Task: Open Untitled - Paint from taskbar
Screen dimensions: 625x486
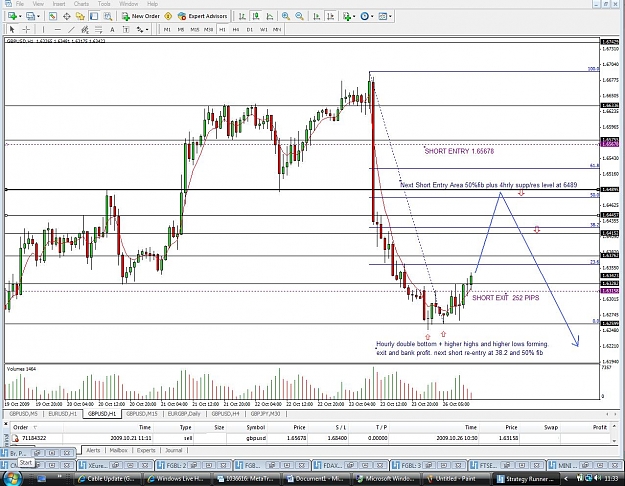Action: click(456, 478)
